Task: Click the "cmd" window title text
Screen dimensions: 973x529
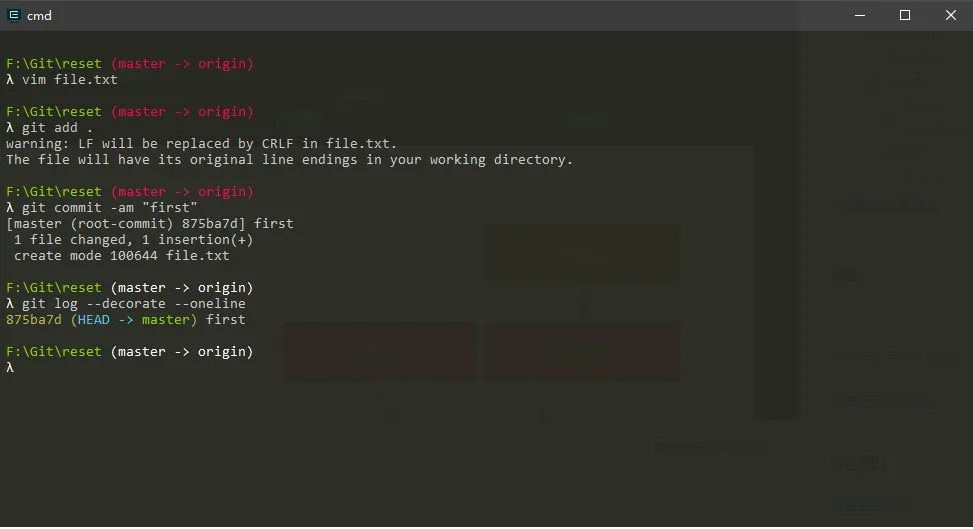Action: tap(39, 15)
